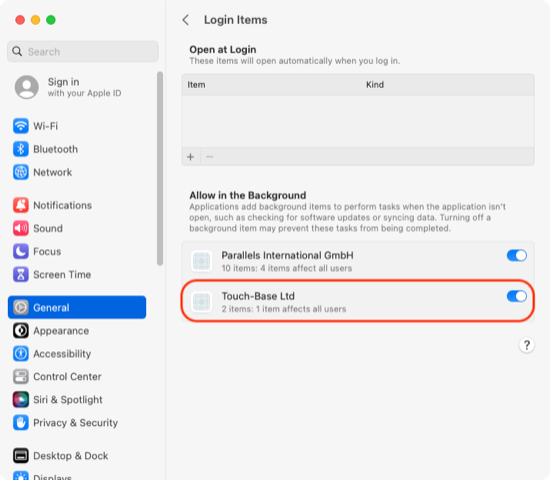
Task: Open Control Center settings label
Action: (67, 376)
